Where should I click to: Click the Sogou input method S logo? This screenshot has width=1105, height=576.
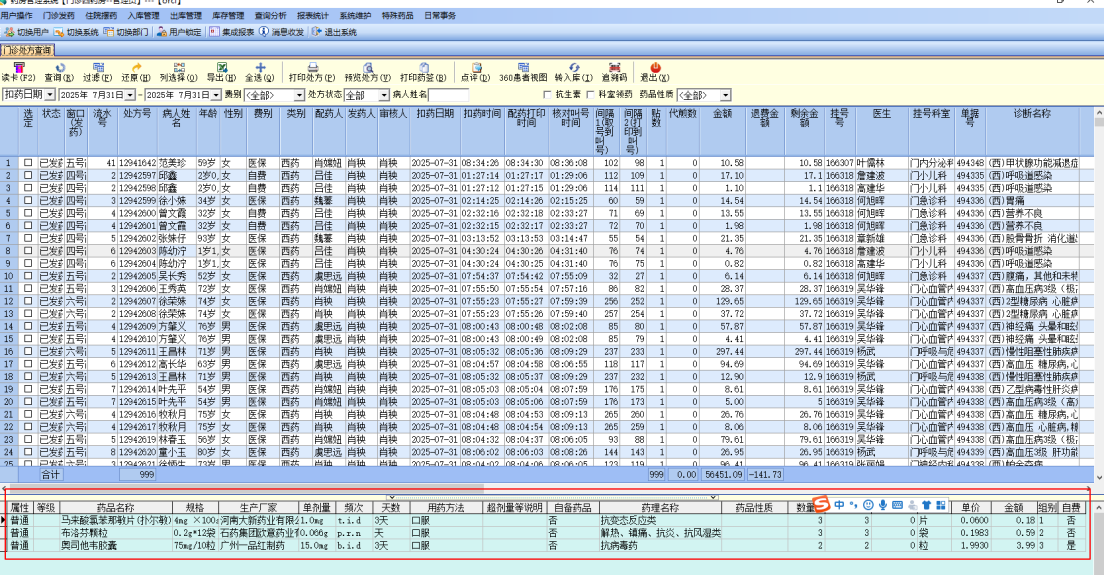[x=822, y=503]
